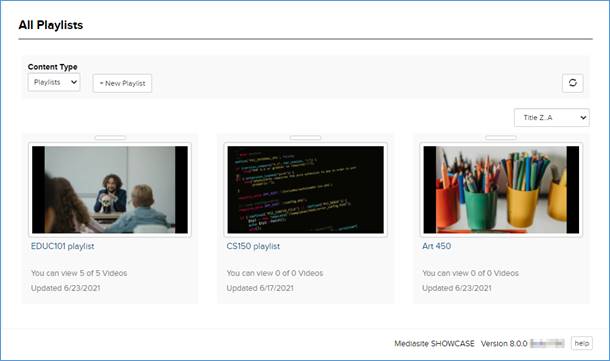
Task: Click the Art 450 colored pencils thumbnail
Action: pyautogui.click(x=501, y=189)
